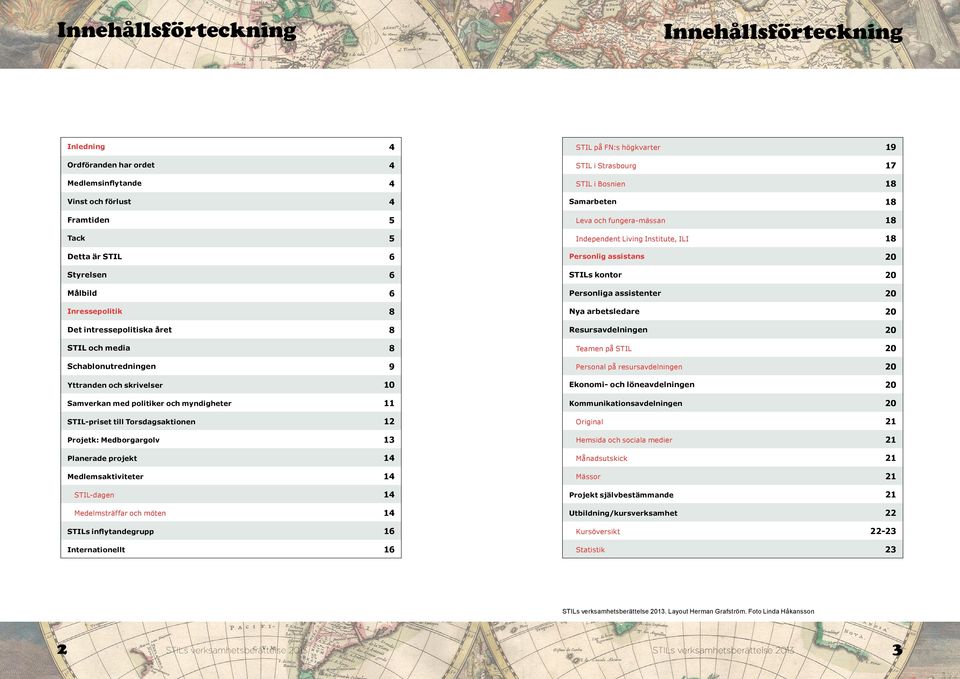The height and width of the screenshot is (679, 960).
Task: Click the 'Inledning' contents entry
Action: (x=231, y=147)
